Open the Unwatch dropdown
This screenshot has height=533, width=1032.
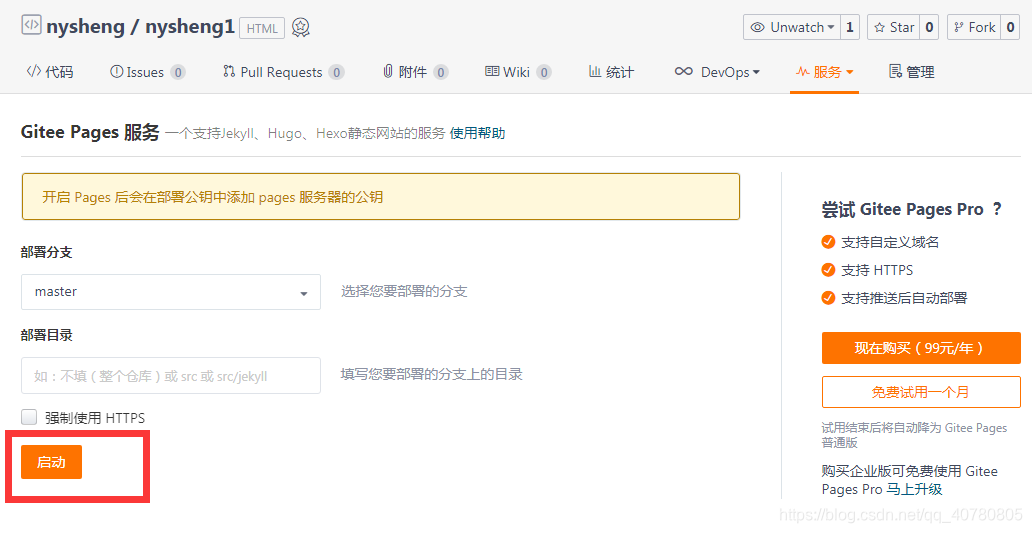(792, 28)
